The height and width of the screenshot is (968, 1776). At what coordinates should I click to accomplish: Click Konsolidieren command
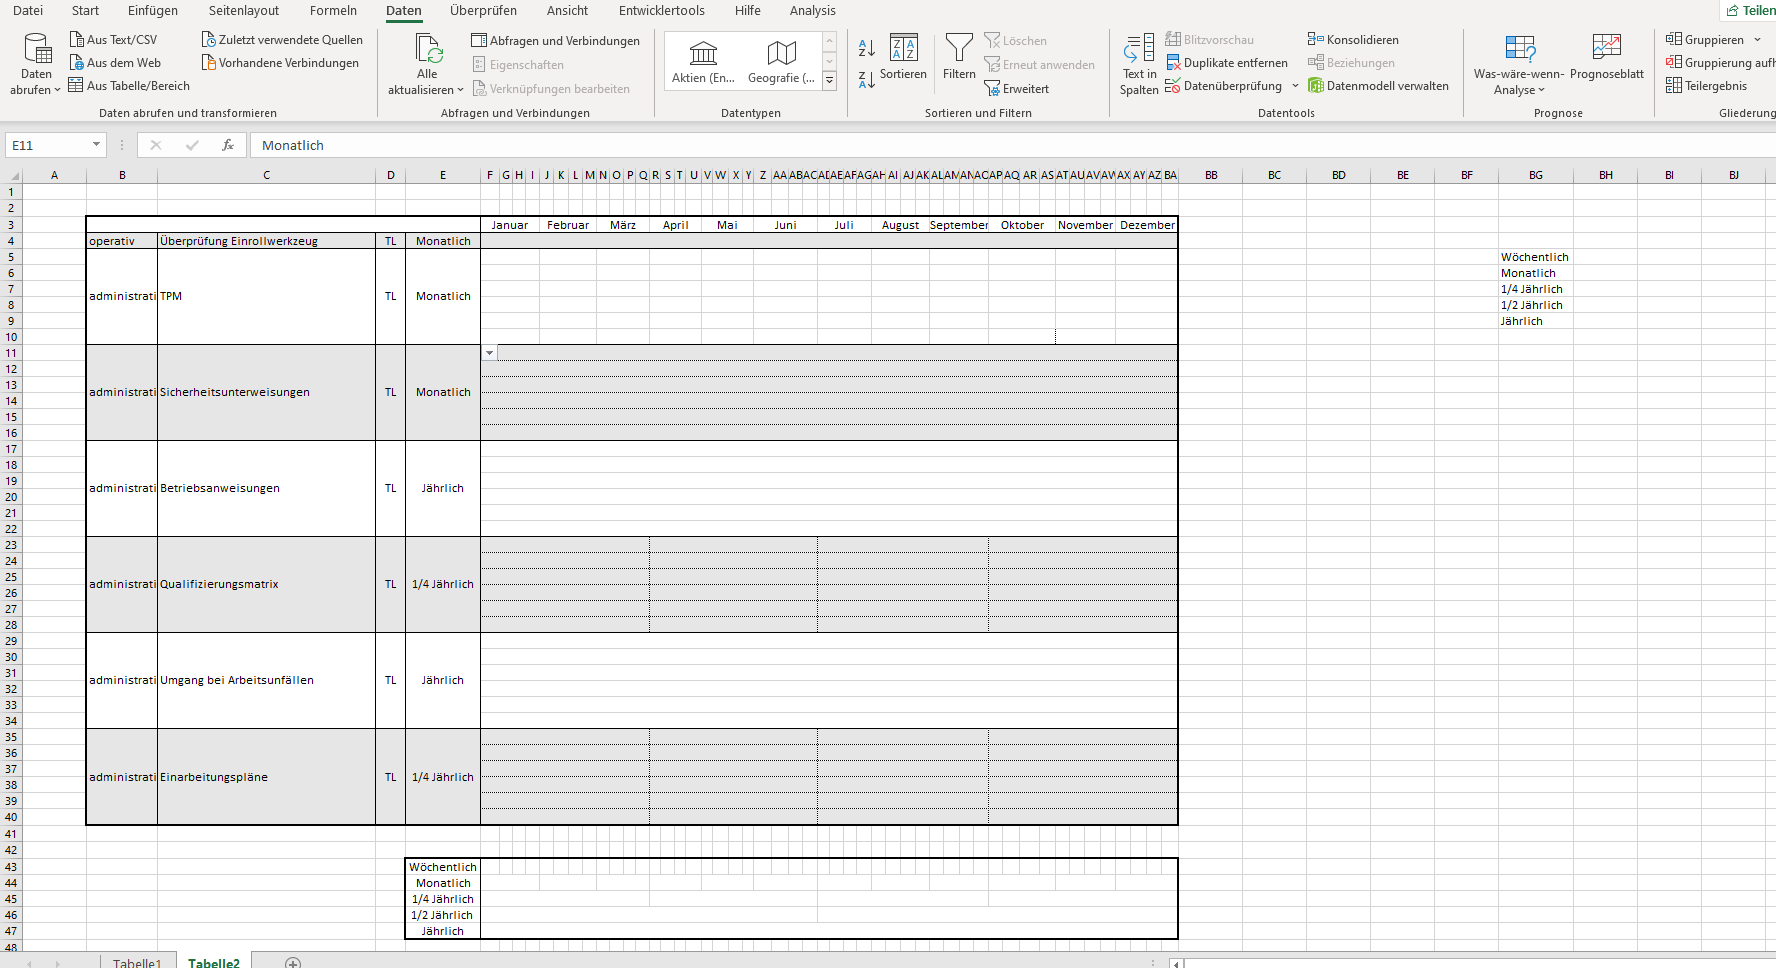tap(1353, 40)
